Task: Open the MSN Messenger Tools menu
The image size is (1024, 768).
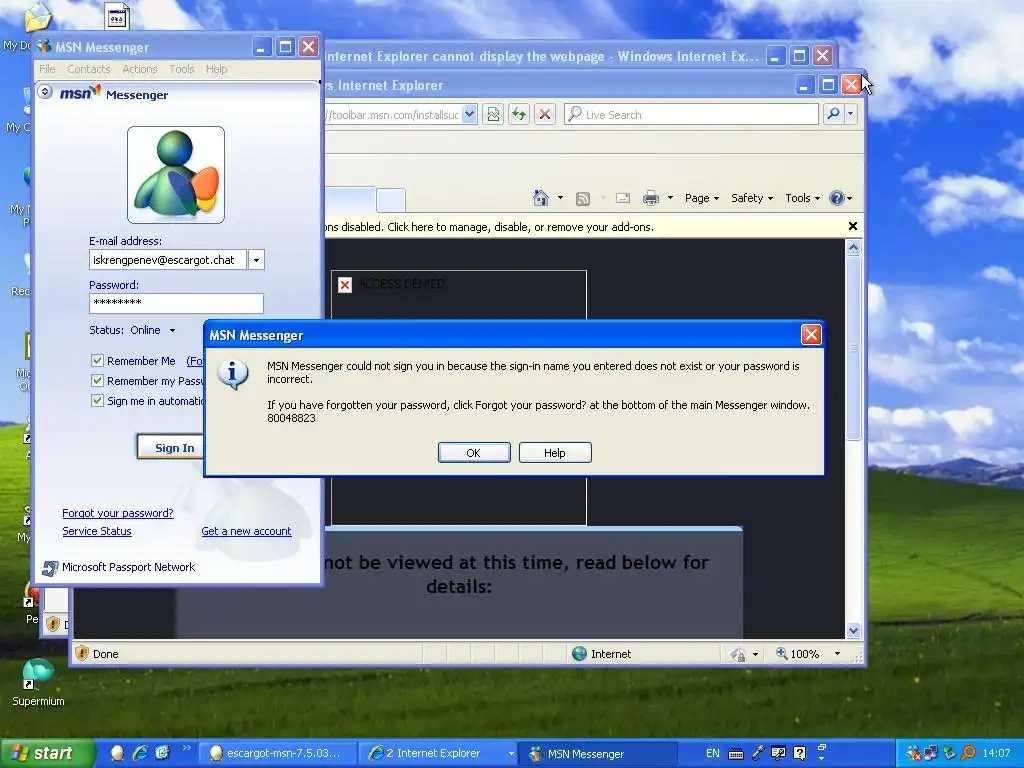Action: click(x=182, y=69)
